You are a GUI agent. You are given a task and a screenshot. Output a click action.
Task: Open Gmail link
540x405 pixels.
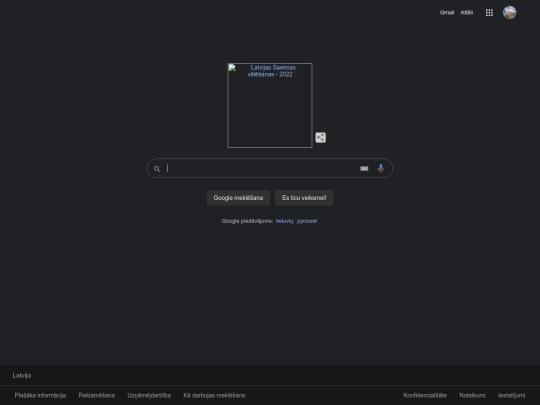447,13
